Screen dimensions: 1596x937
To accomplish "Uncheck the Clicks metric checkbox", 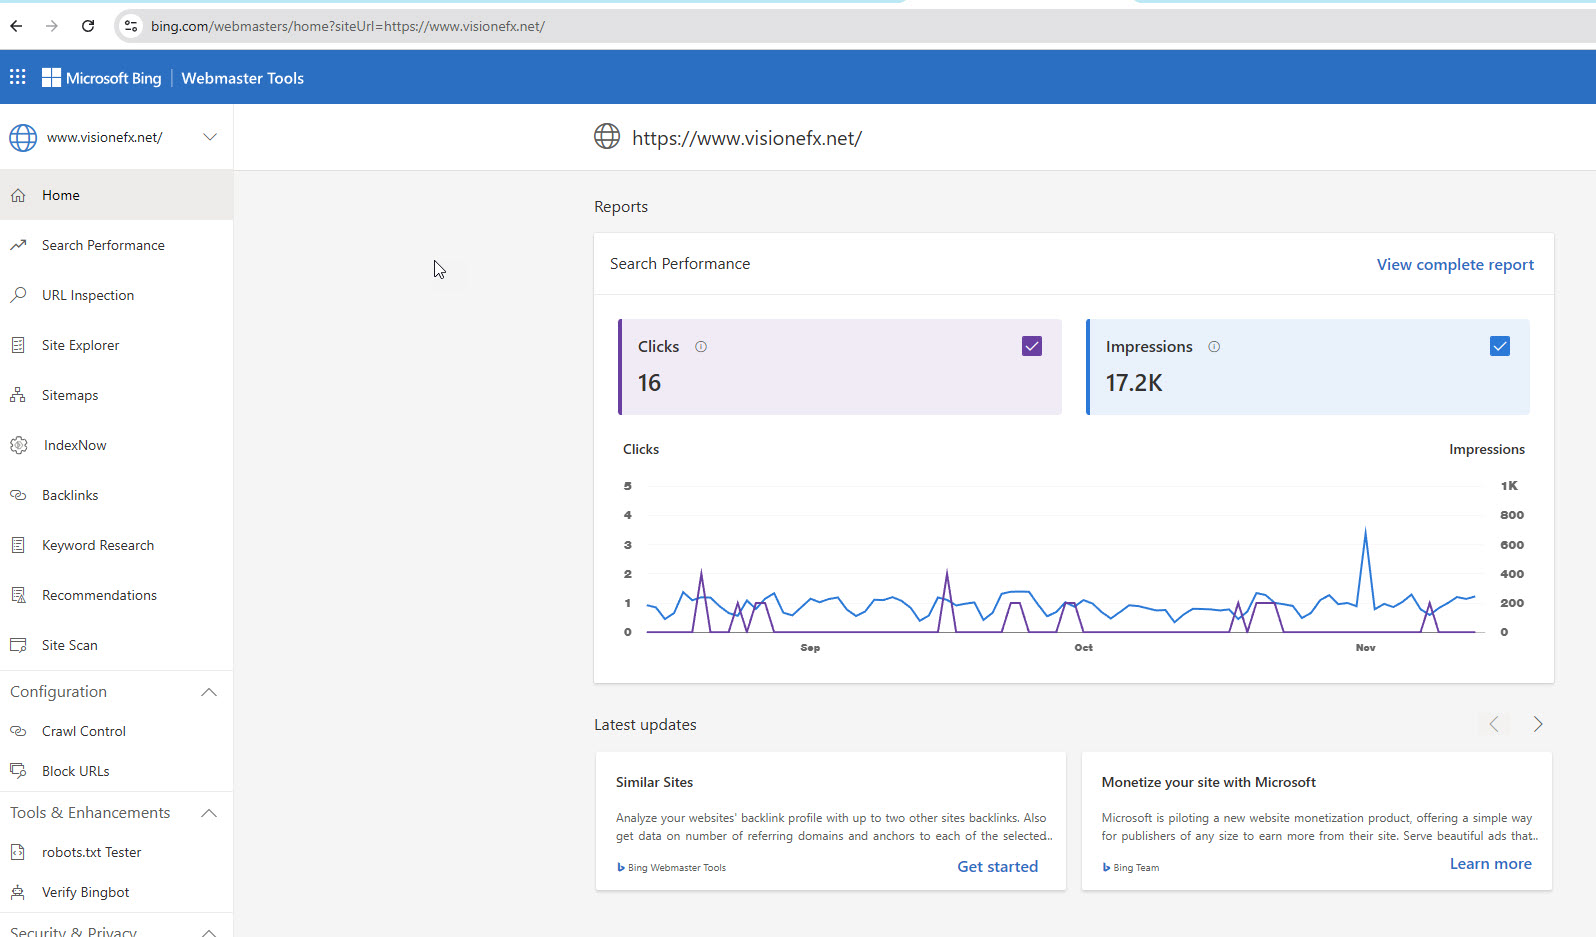I will (1032, 346).
